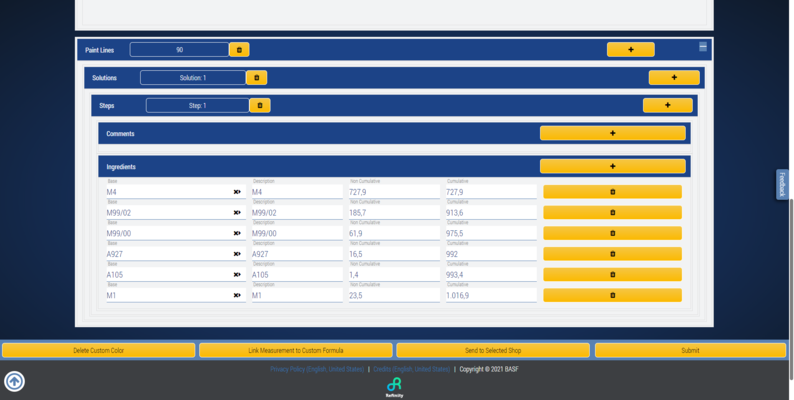Delete the M99/00 ingredient row

click(612, 233)
